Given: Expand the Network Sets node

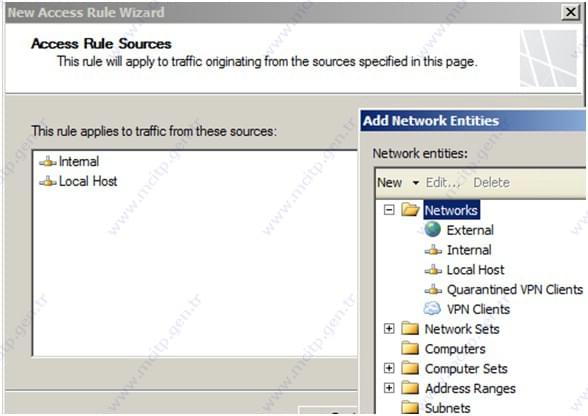Looking at the screenshot, I should pyautogui.click(x=389, y=329).
